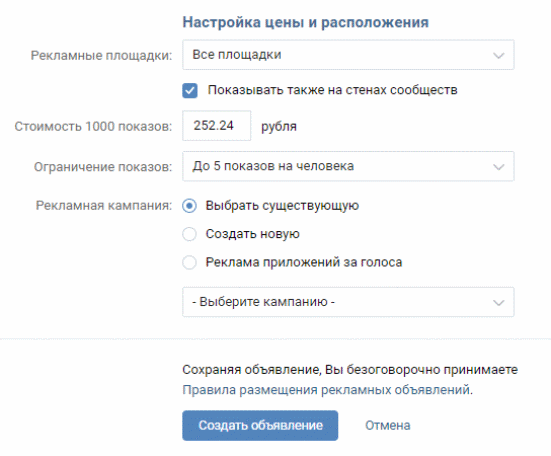Click Реклама приложений за голоса label text

point(304,262)
